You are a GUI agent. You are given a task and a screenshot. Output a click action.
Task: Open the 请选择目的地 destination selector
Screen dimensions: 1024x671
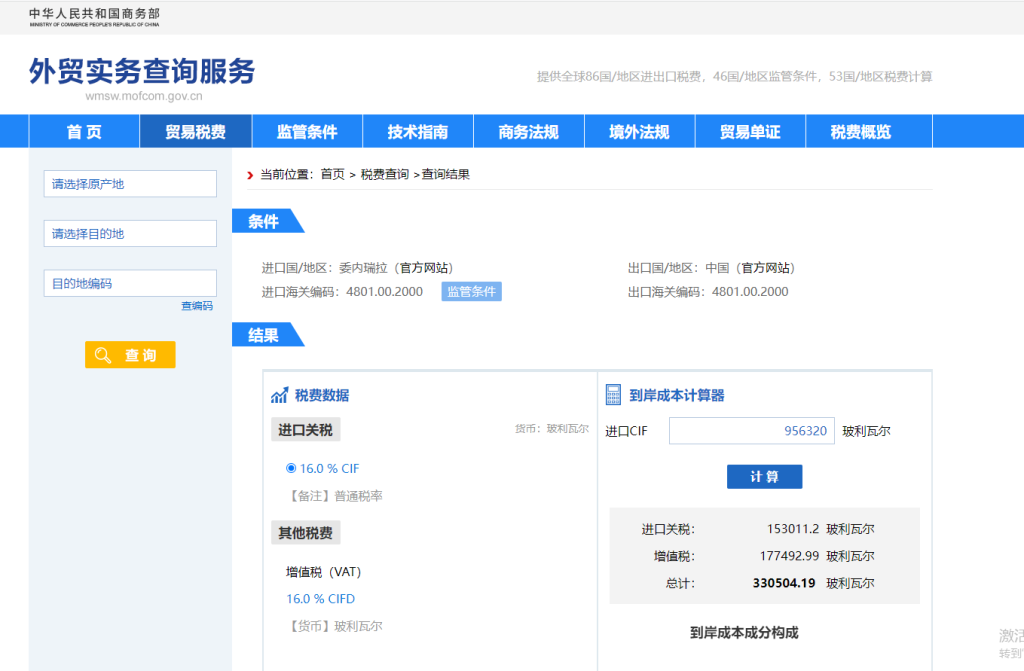tap(130, 233)
